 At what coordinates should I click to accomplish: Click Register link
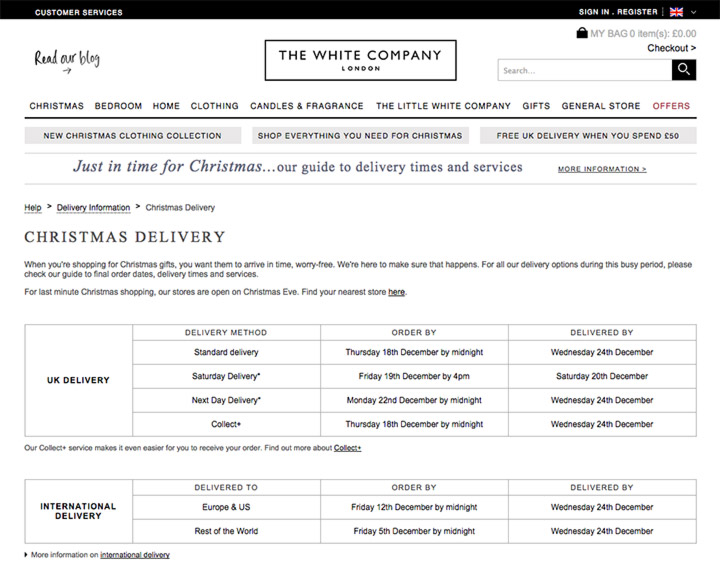coord(637,12)
